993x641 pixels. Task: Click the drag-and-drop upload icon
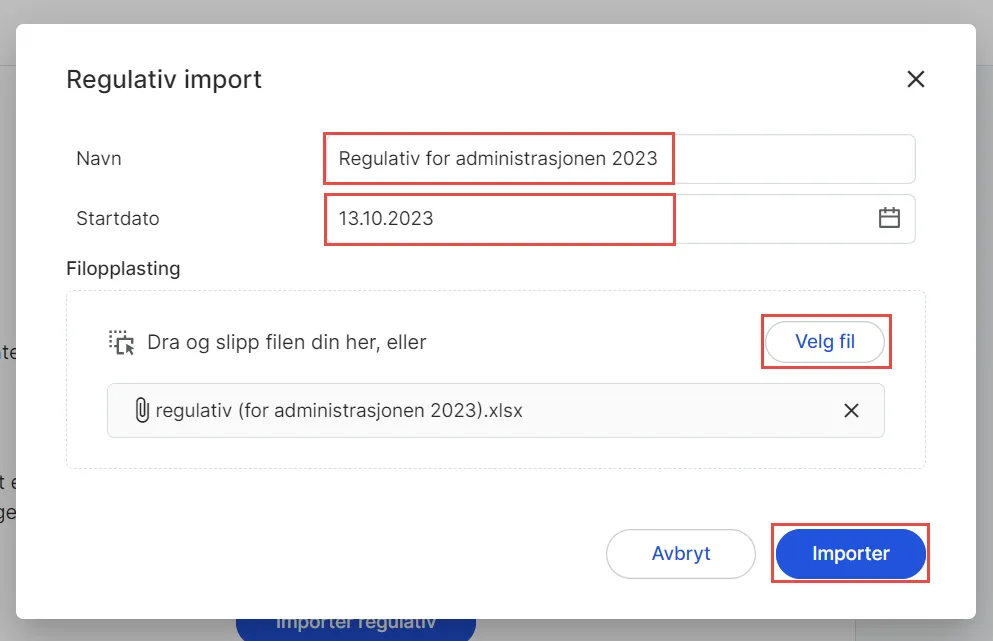(122, 341)
